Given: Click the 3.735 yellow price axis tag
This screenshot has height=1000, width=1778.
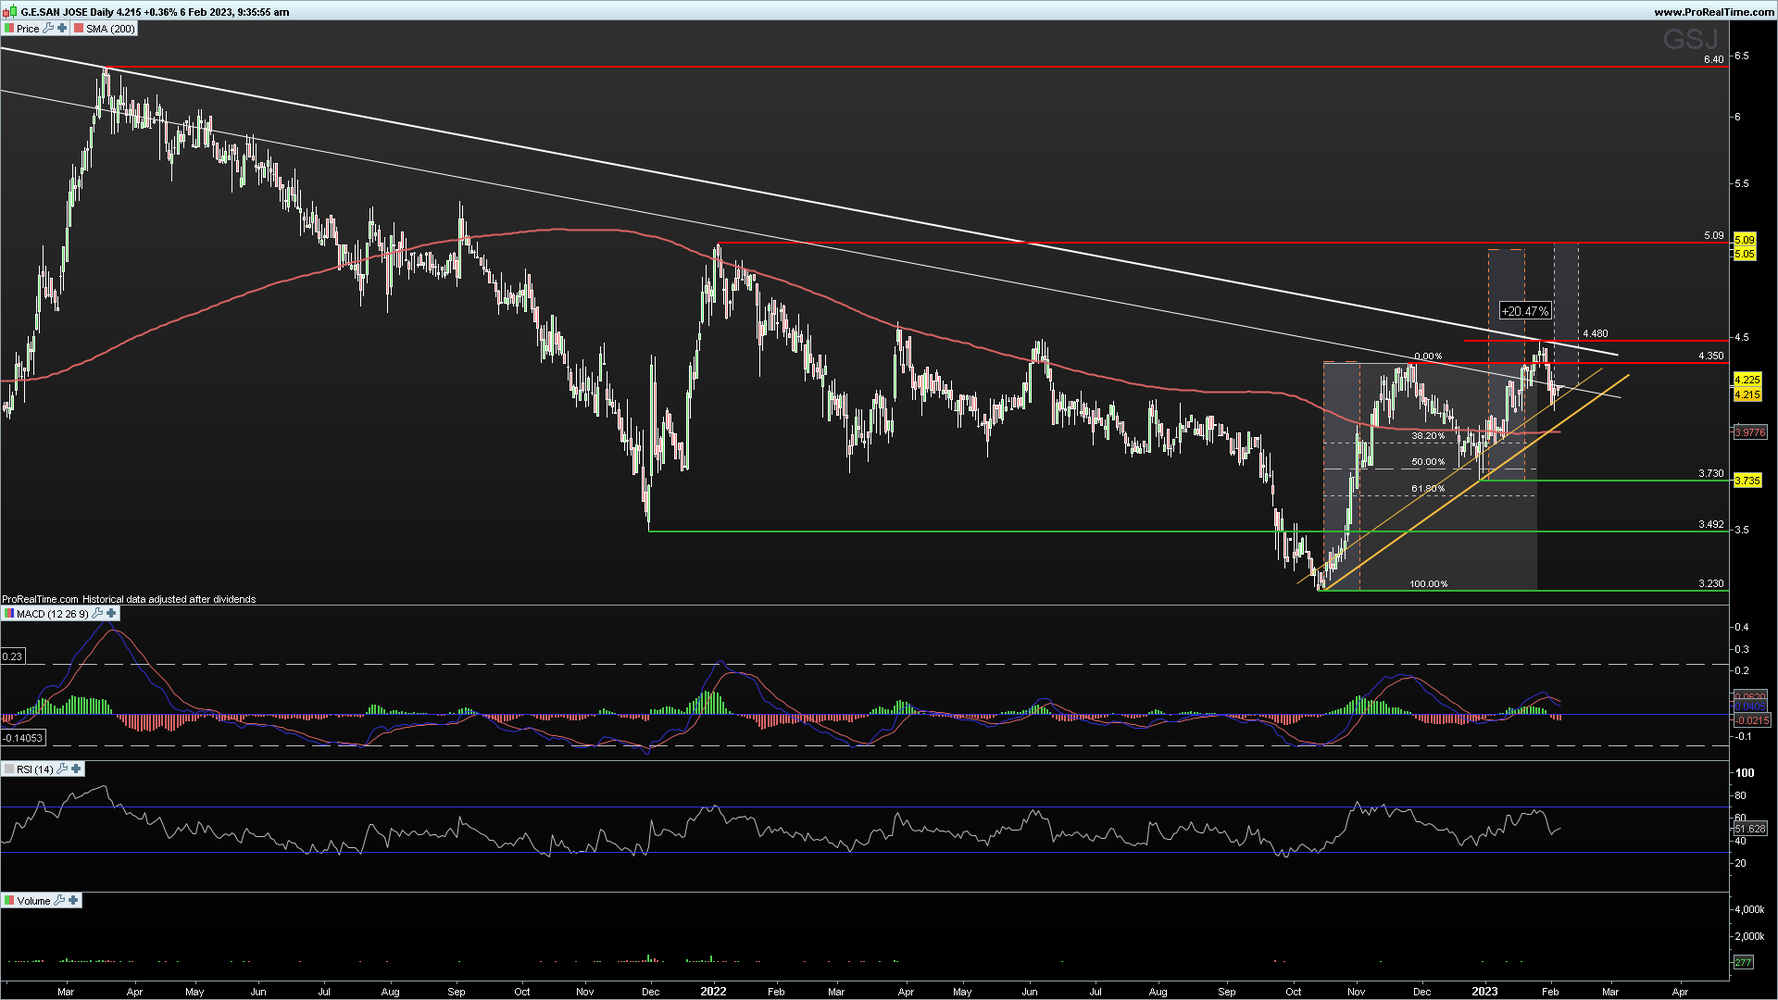Looking at the screenshot, I should coord(1747,481).
